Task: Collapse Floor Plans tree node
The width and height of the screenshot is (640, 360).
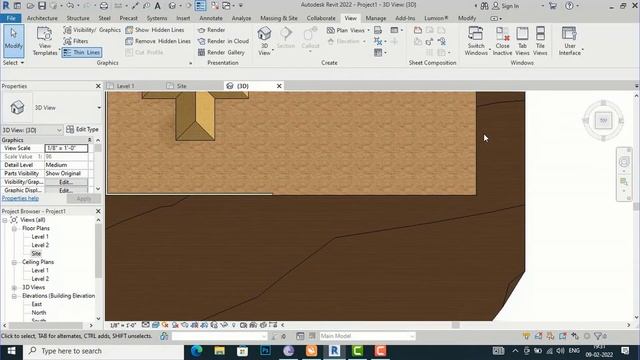Action: point(14,229)
